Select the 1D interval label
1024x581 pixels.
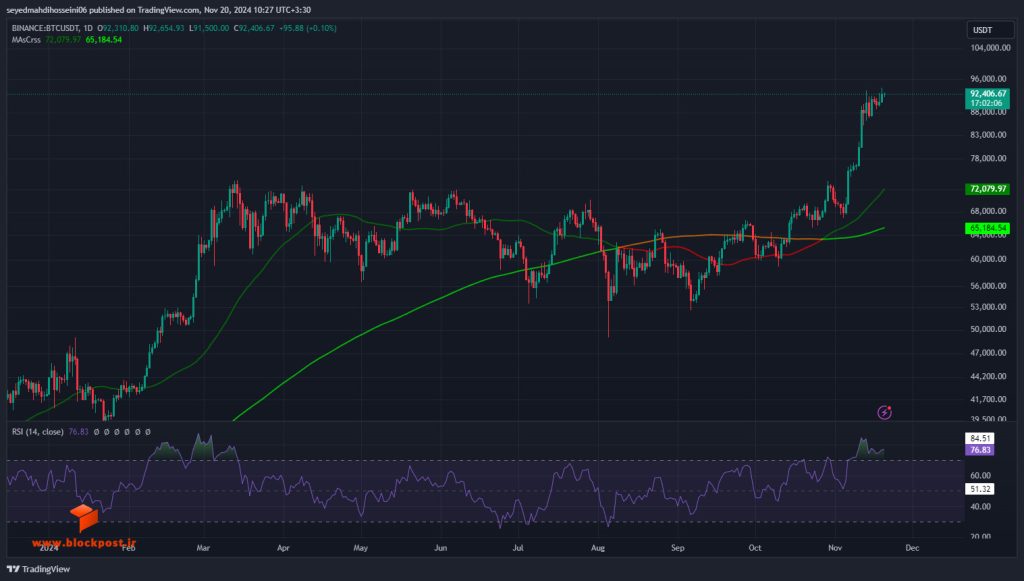click(x=88, y=29)
